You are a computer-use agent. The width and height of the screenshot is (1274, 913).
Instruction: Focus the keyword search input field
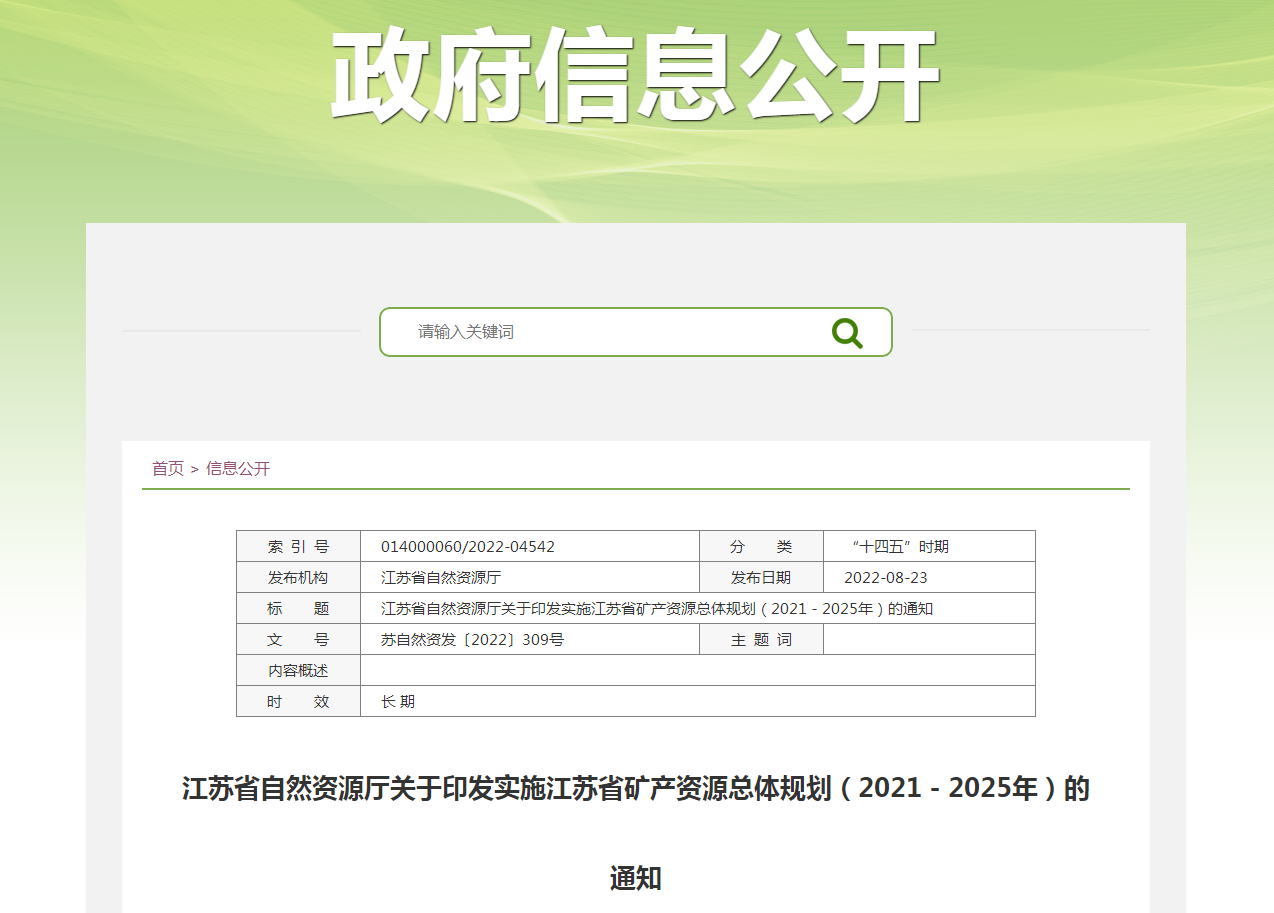tap(610, 332)
